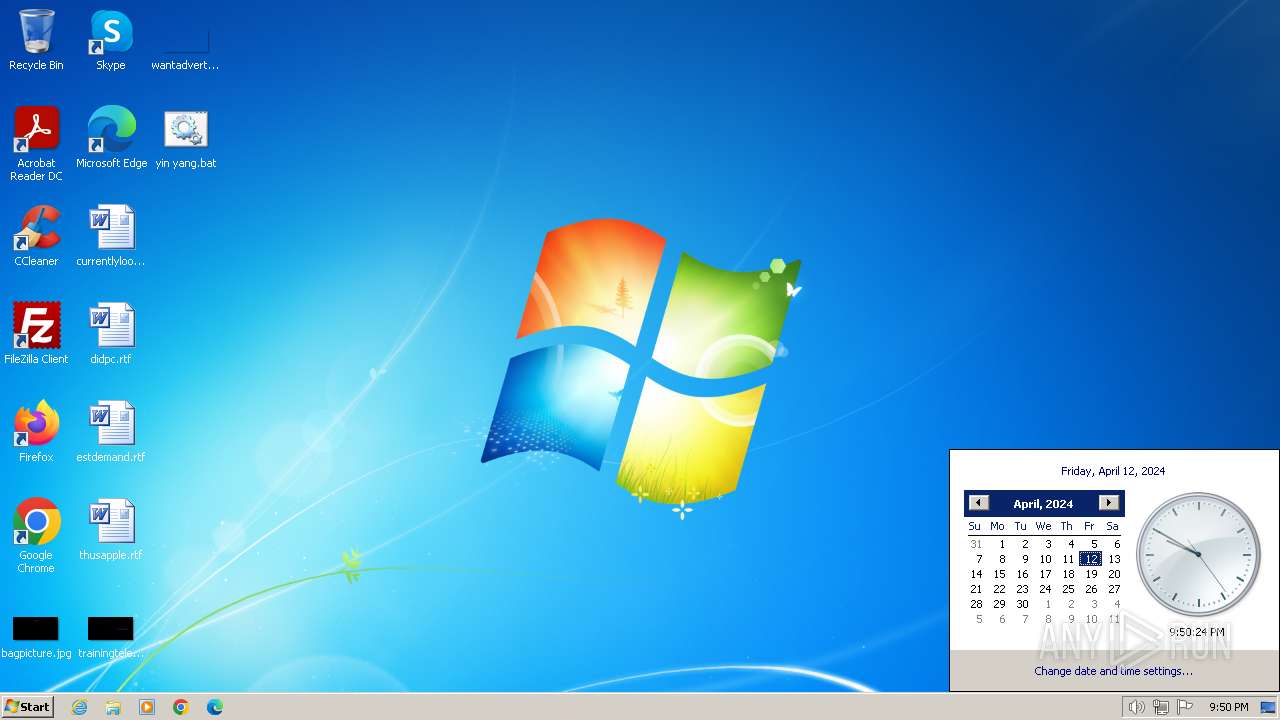1280x720 pixels.
Task: Select April 7 in the calendar
Action: [x=979, y=559]
